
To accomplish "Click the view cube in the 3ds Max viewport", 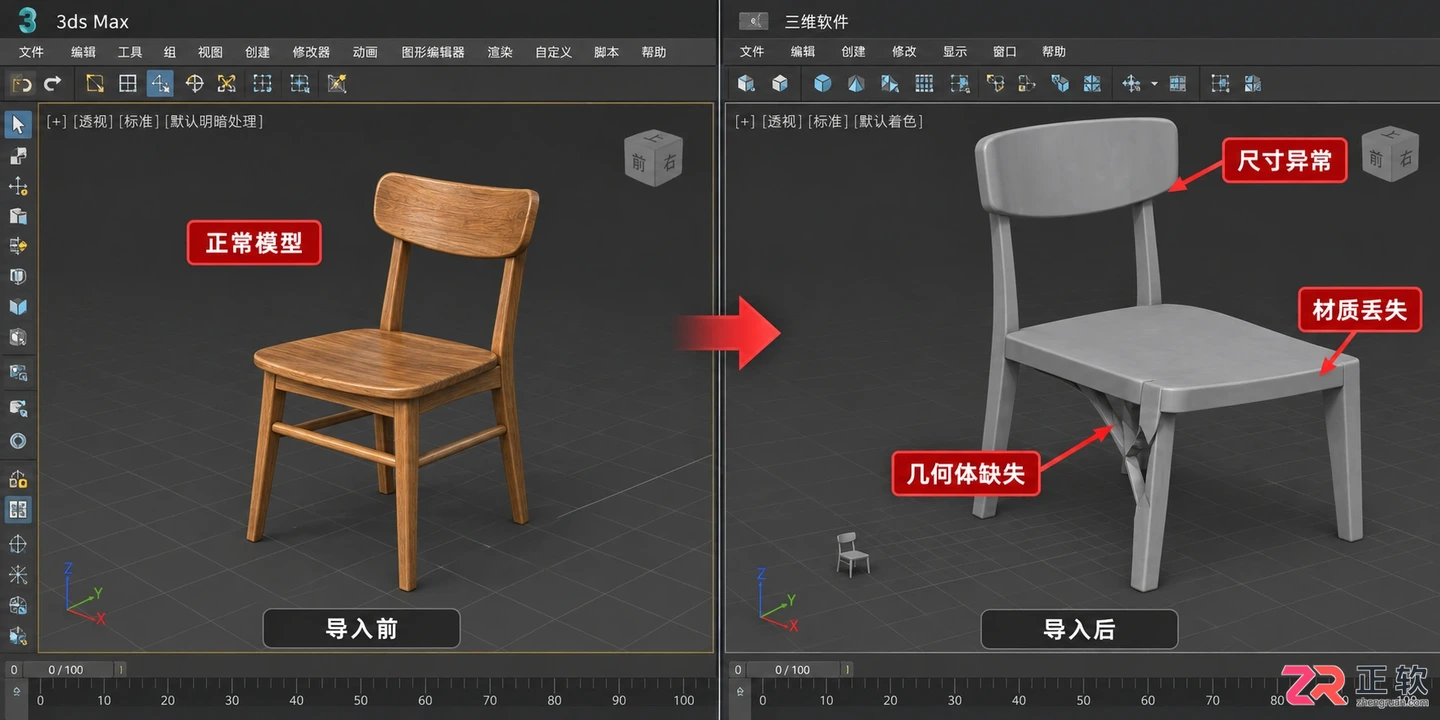I will click(x=653, y=158).
